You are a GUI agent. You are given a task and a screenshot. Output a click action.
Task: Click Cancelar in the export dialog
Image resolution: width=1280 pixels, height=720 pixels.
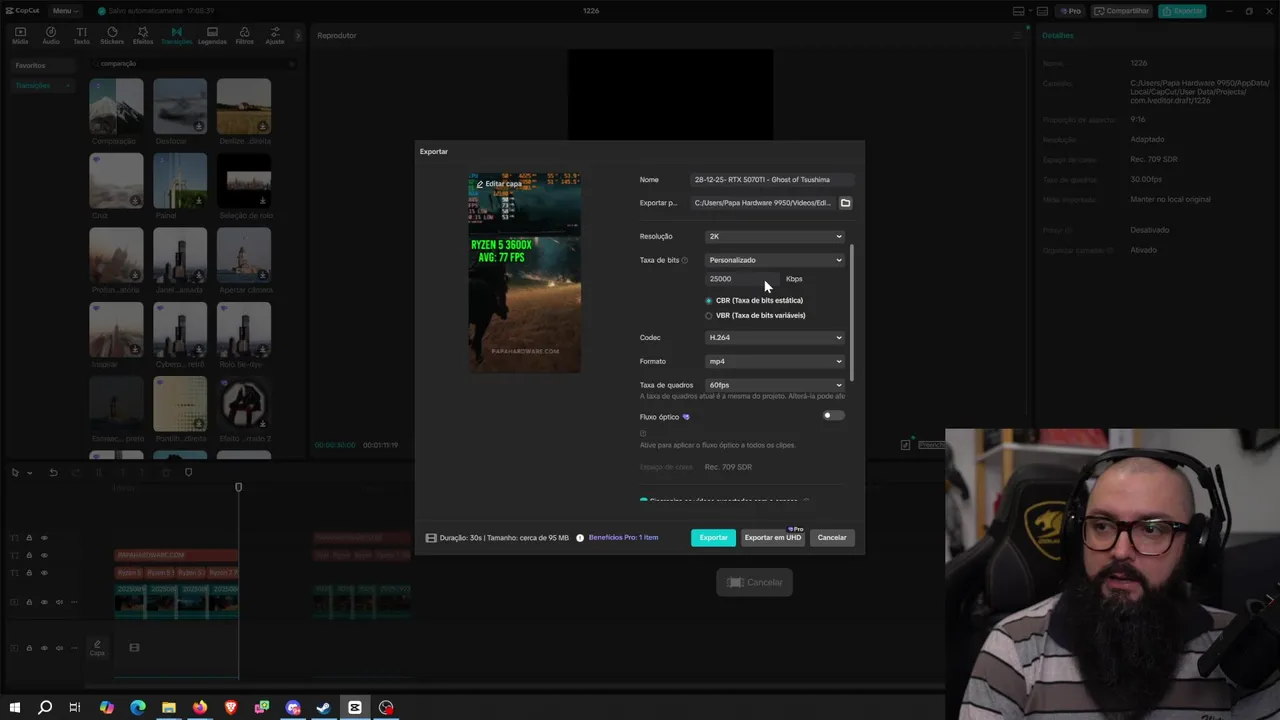[832, 538]
